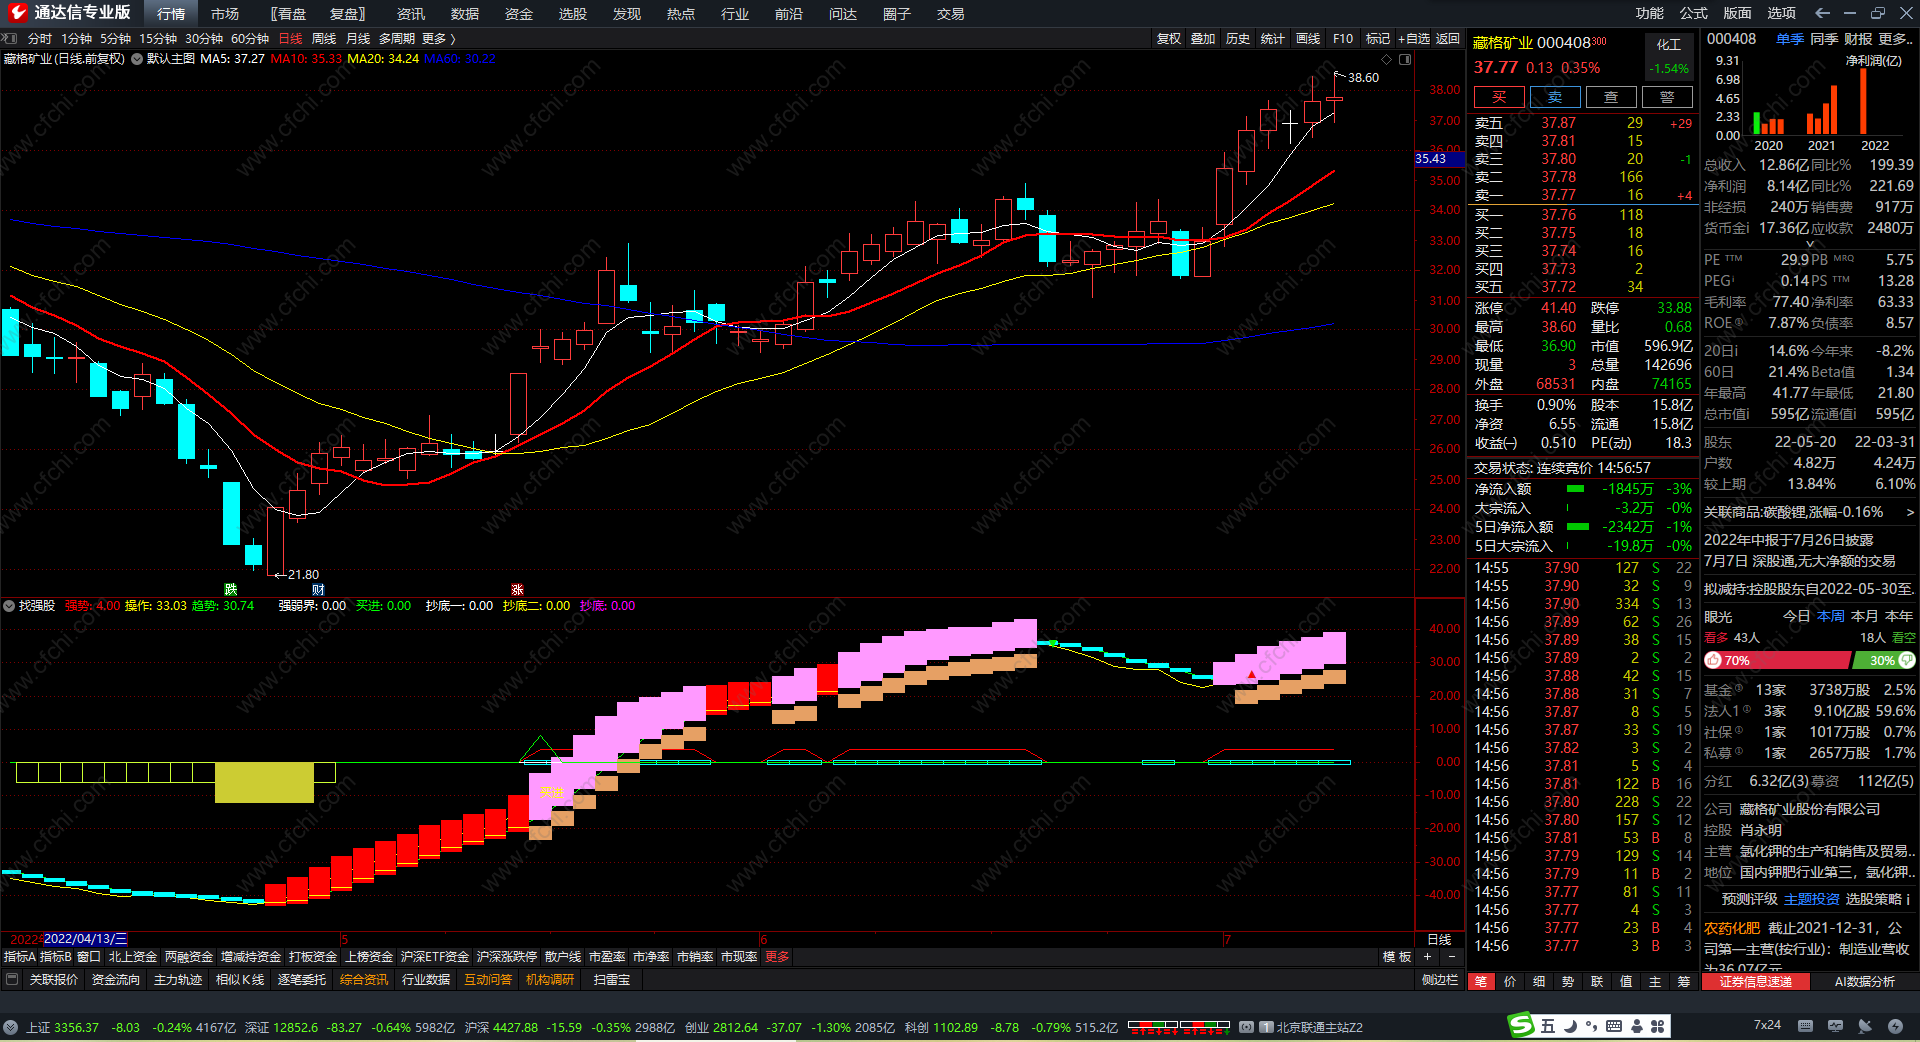The height and width of the screenshot is (1042, 1920).
Task: Switch chart period to 周线
Action: (x=324, y=39)
